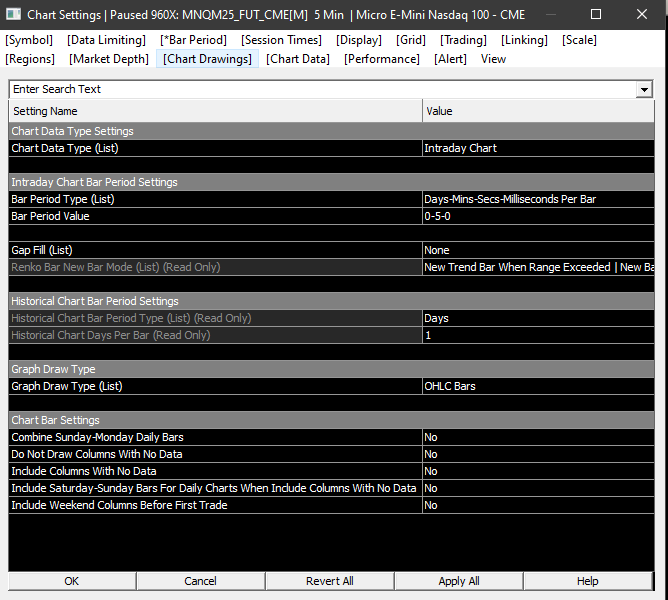Click the Cancel button
This screenshot has height=600, width=668.
tap(201, 581)
